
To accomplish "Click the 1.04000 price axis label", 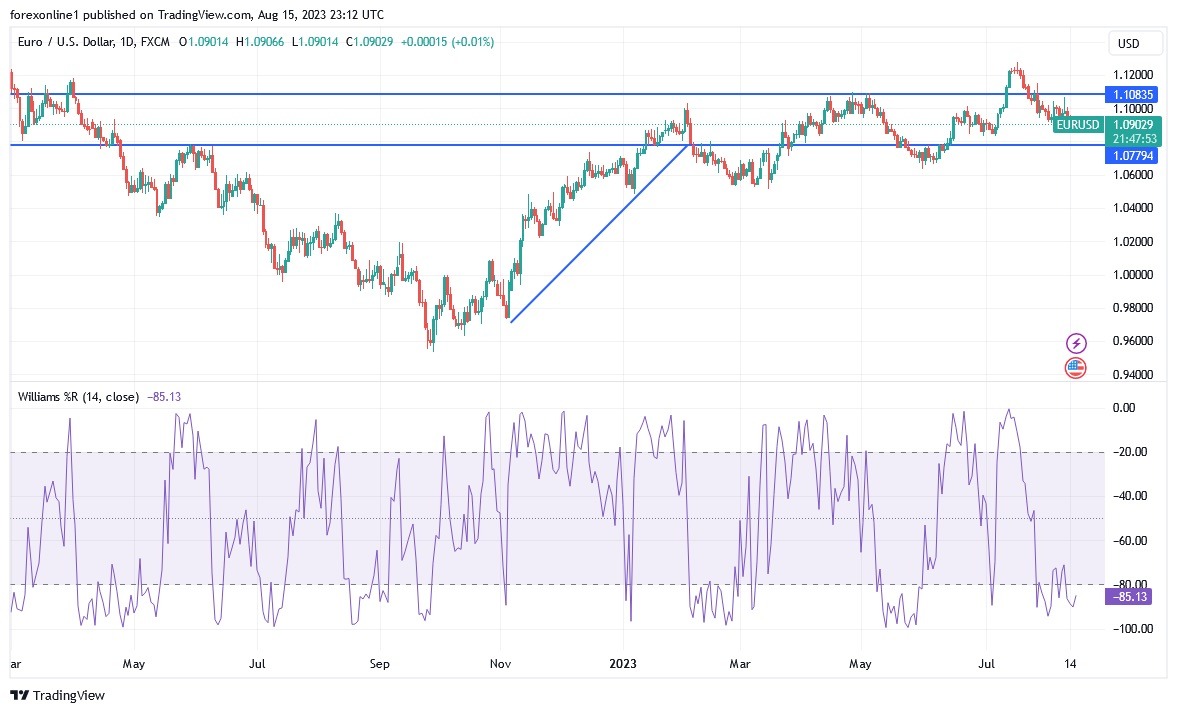I will tap(1132, 208).
